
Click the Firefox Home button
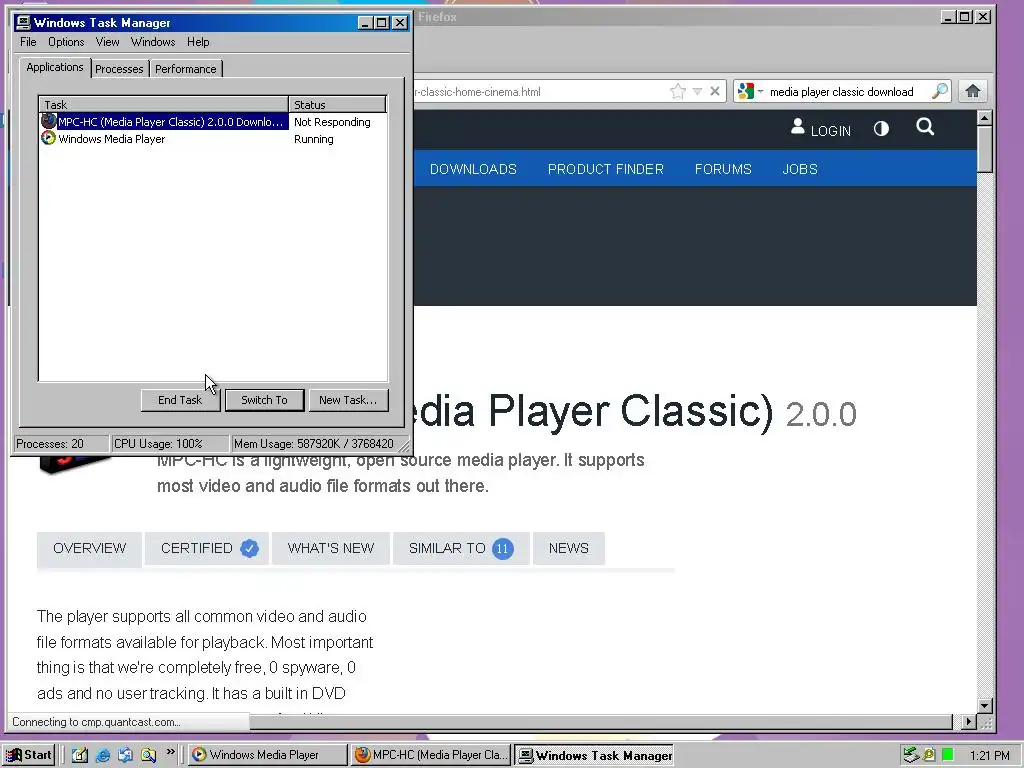[x=972, y=91]
